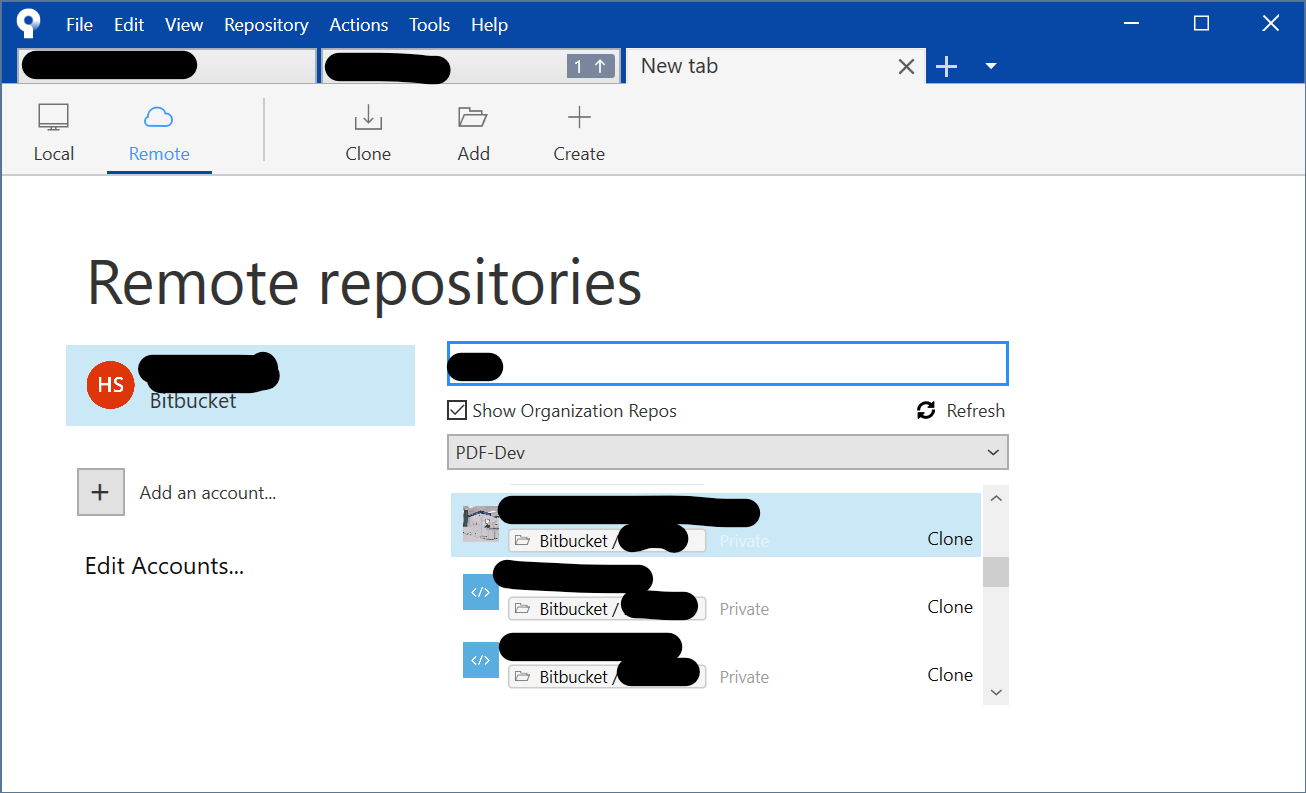Switch to the tab with the 1 ahead badge

(470, 66)
